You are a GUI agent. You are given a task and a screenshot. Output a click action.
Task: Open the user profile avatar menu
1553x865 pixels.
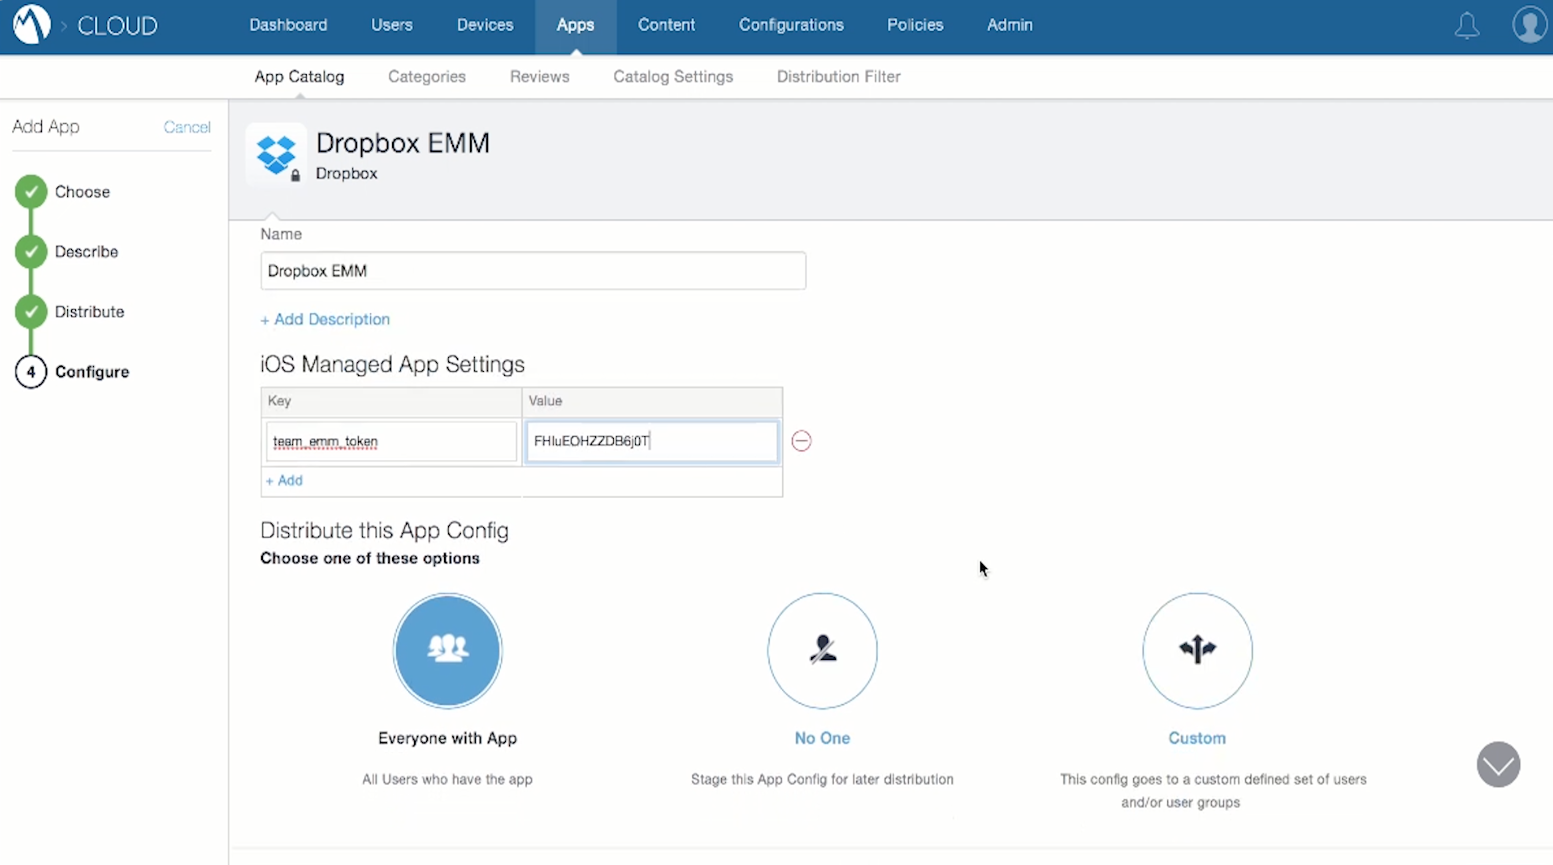pos(1529,25)
